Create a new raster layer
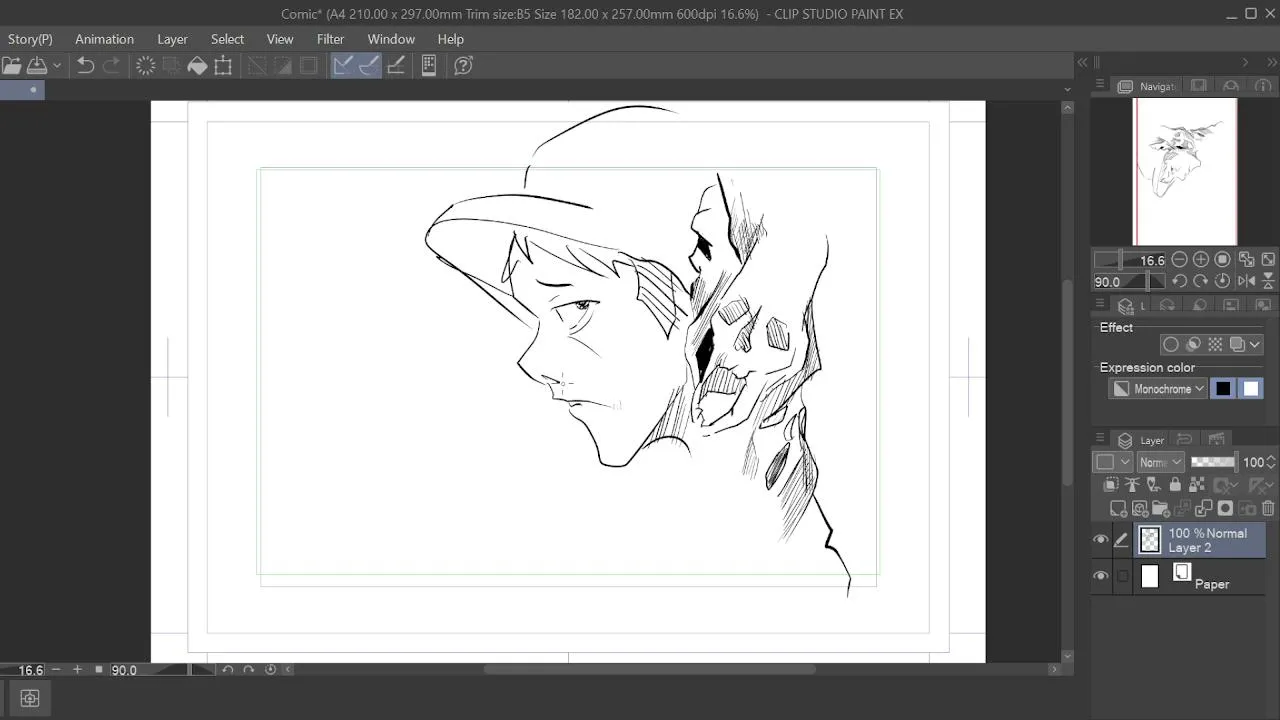The image size is (1280, 720). click(x=1118, y=509)
